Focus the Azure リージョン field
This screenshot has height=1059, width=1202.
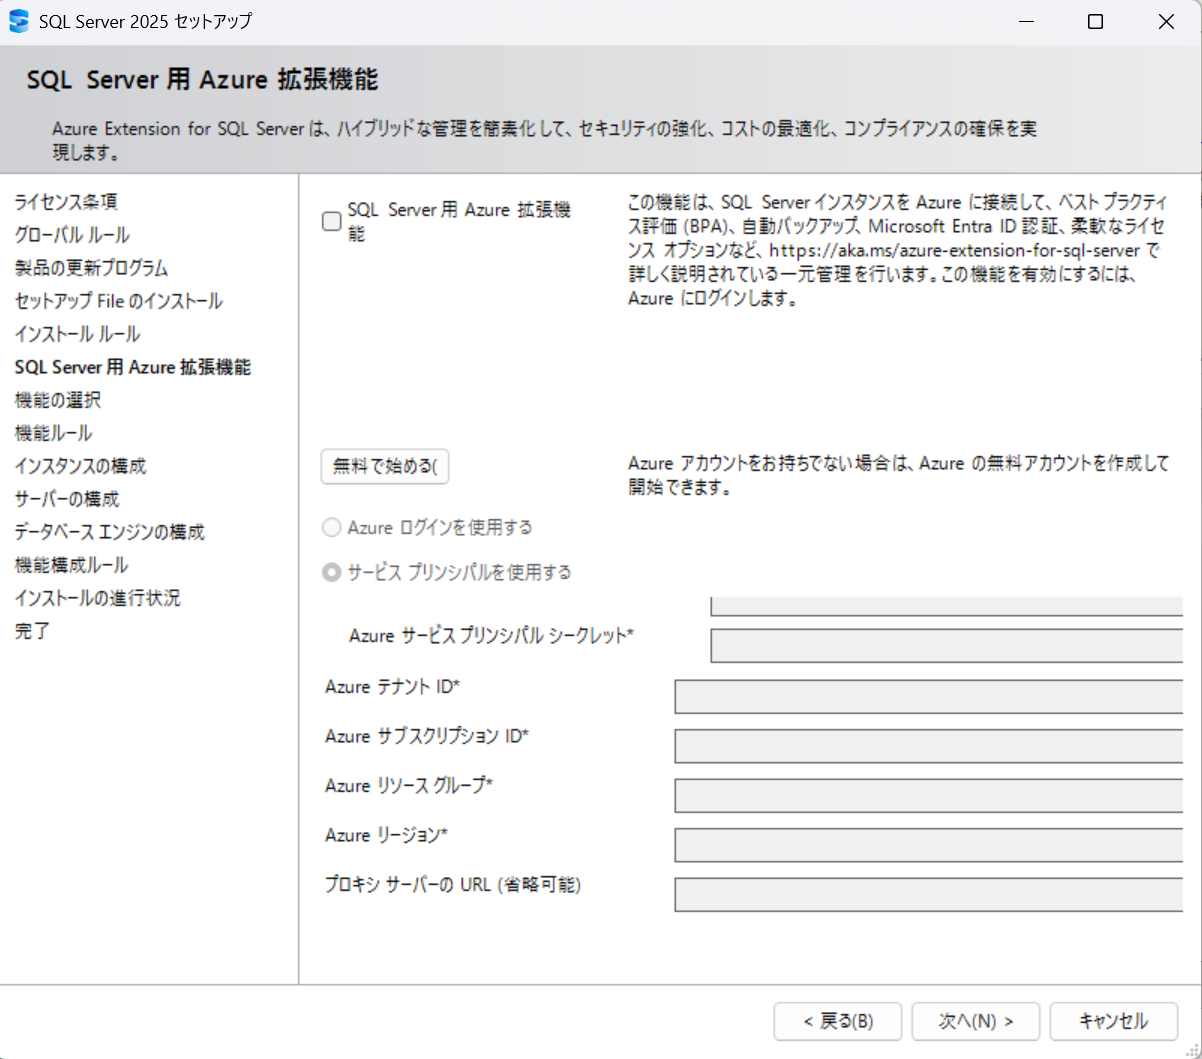click(x=928, y=845)
